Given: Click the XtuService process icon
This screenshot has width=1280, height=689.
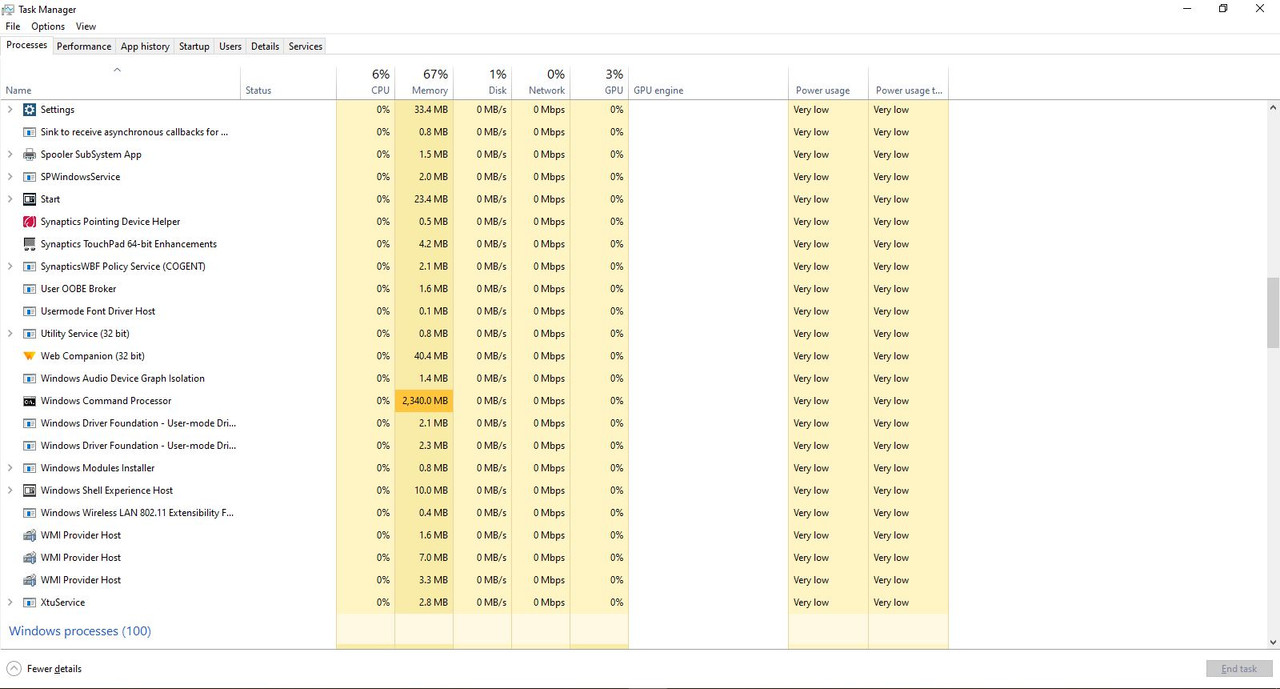Looking at the screenshot, I should point(29,603).
